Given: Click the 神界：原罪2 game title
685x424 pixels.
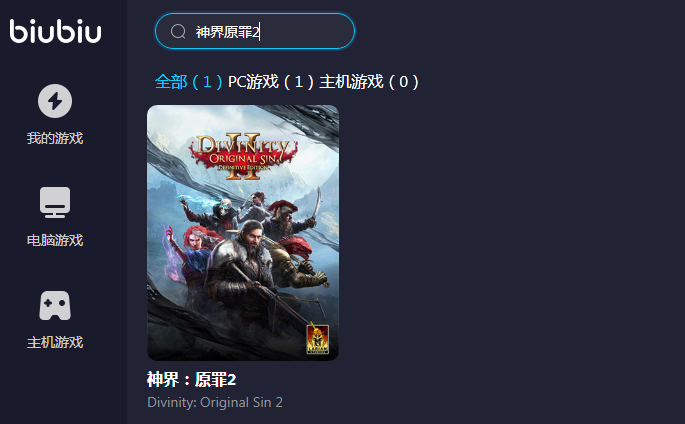Looking at the screenshot, I should point(192,379).
